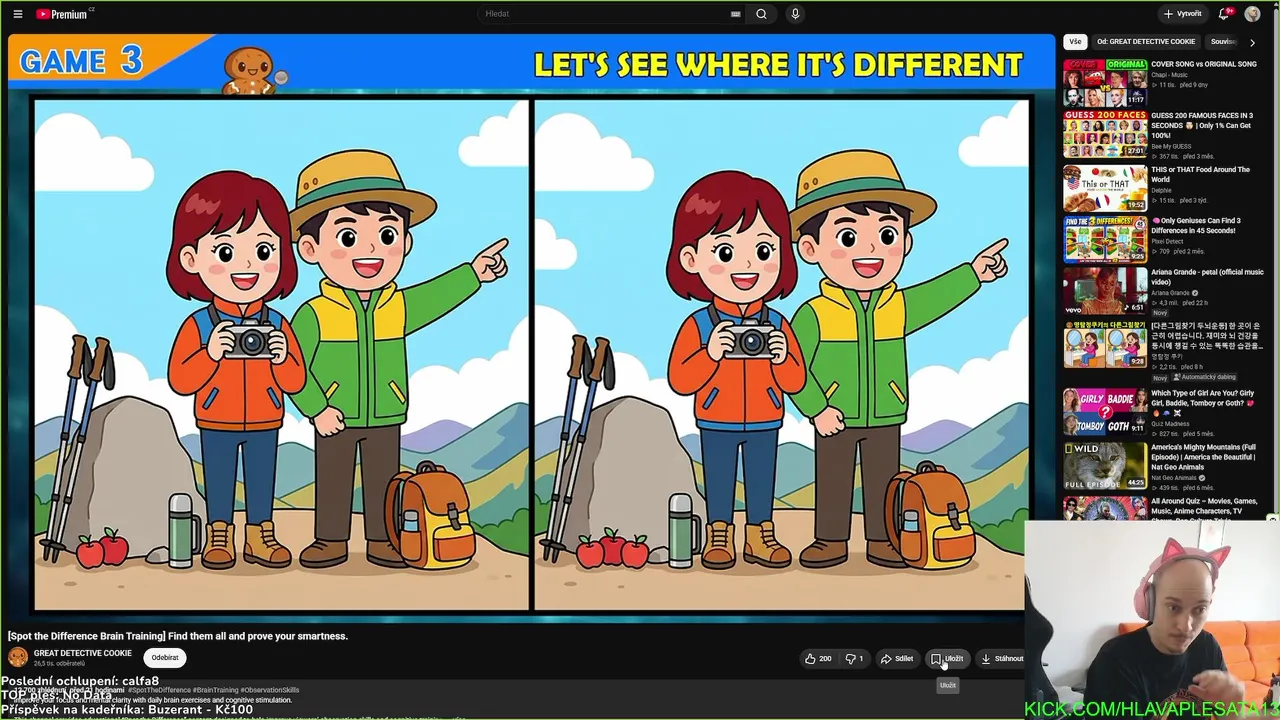Open the on-screen keyboard in search box
This screenshot has height=720, width=1280.
pos(736,14)
